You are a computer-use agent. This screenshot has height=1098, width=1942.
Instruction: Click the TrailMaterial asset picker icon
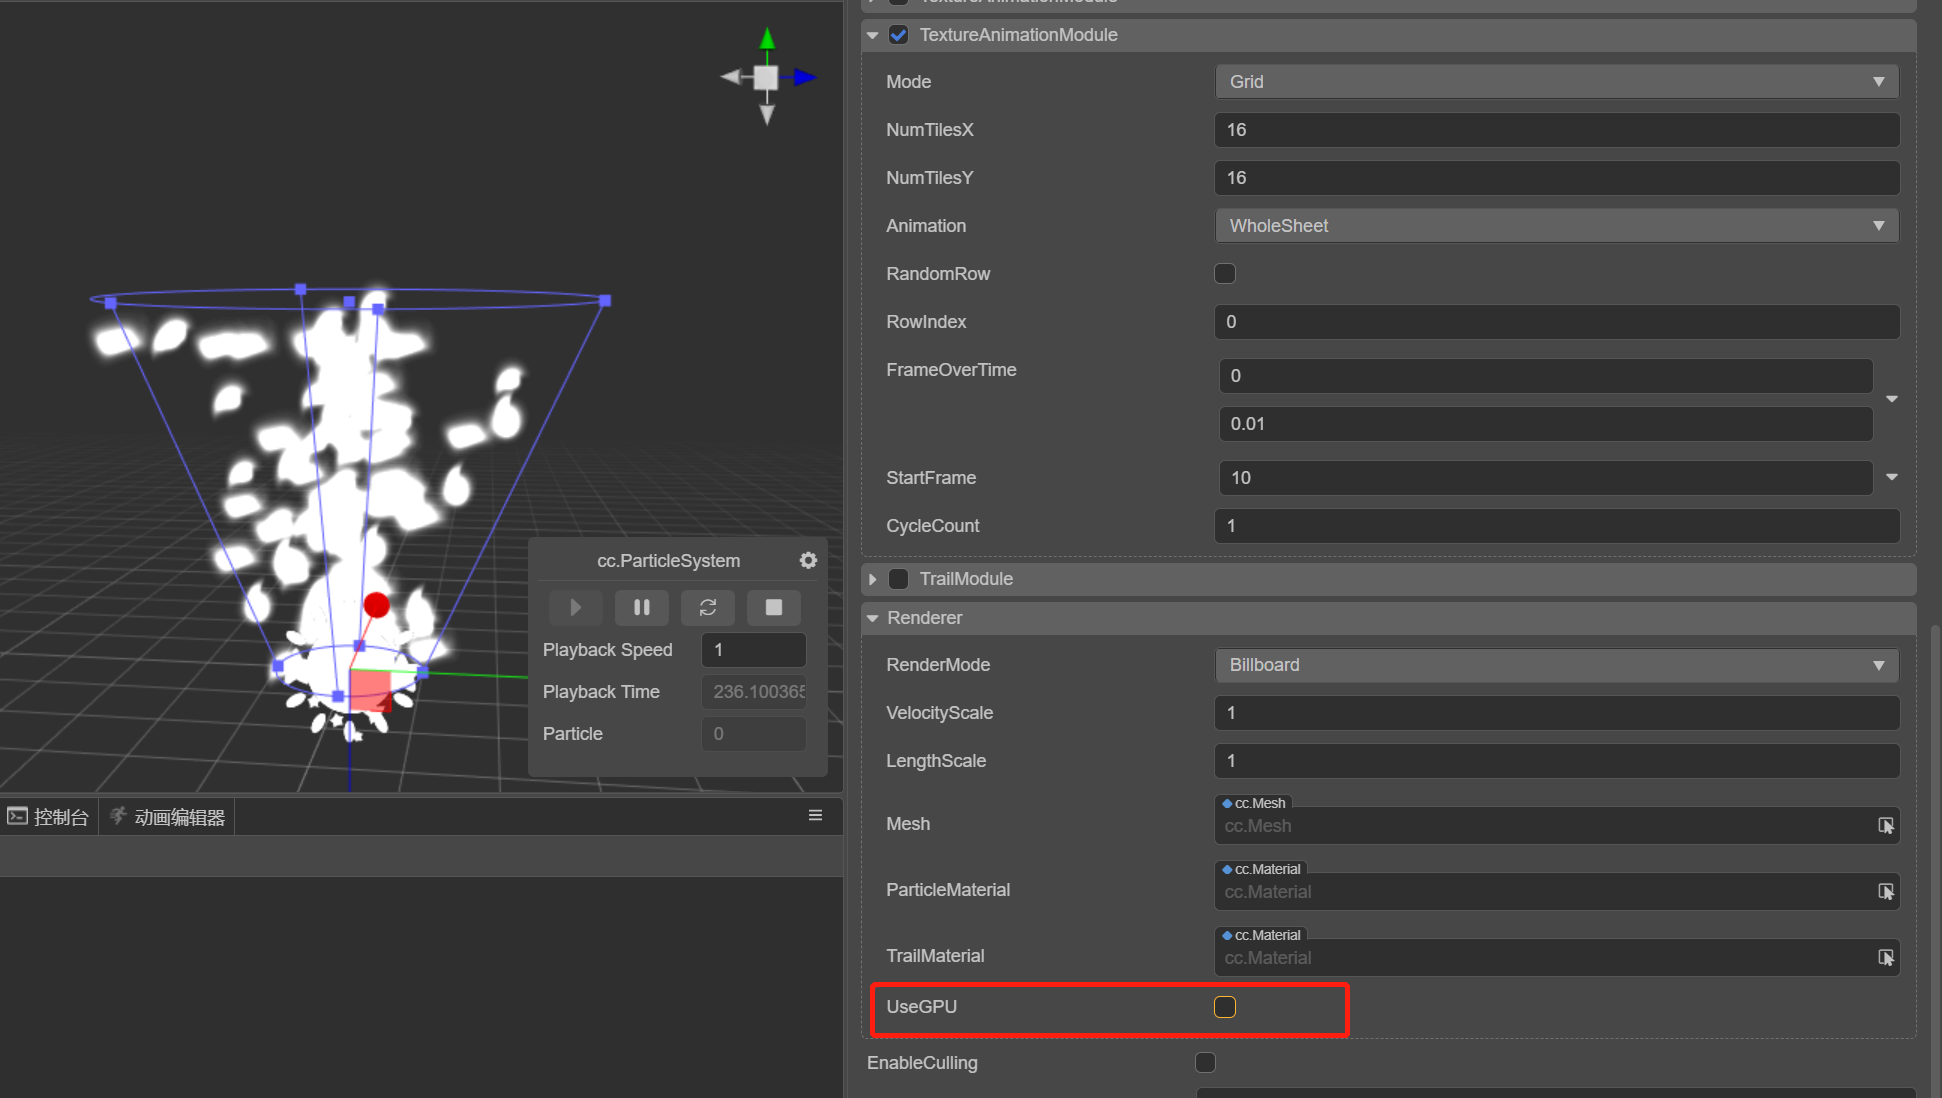[x=1885, y=958]
